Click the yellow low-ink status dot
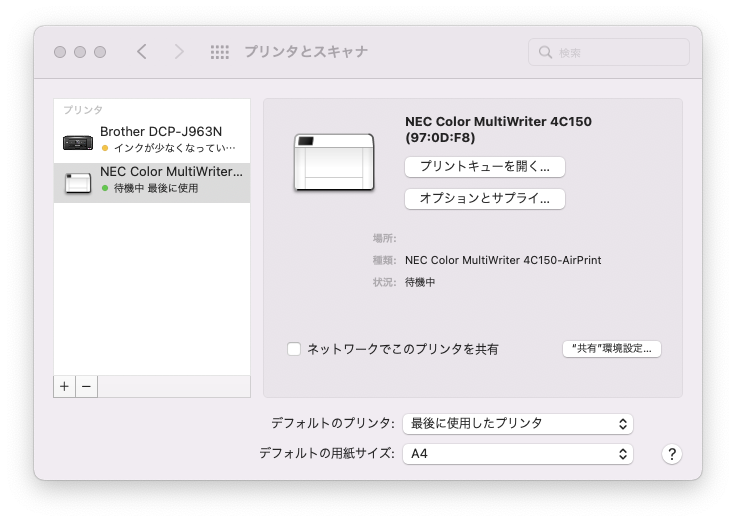 click(105, 148)
